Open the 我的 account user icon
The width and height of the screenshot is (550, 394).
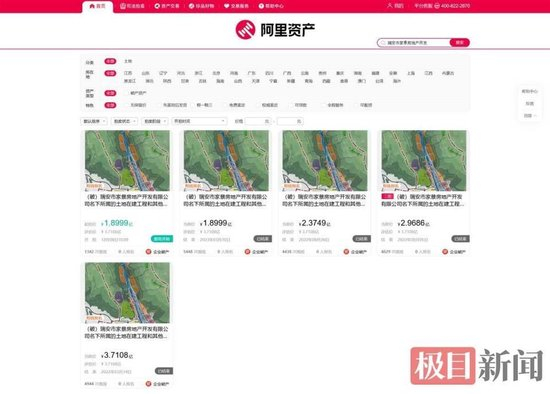[x=389, y=6]
